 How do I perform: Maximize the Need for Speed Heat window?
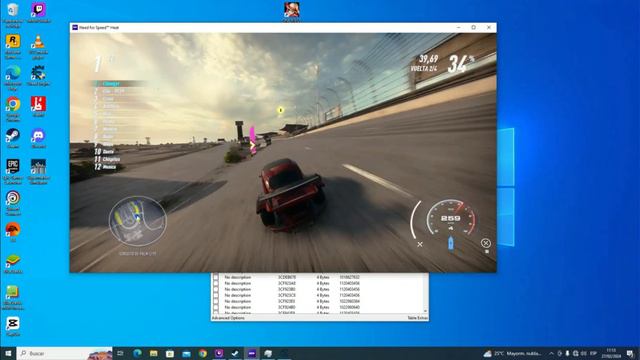[473, 27]
